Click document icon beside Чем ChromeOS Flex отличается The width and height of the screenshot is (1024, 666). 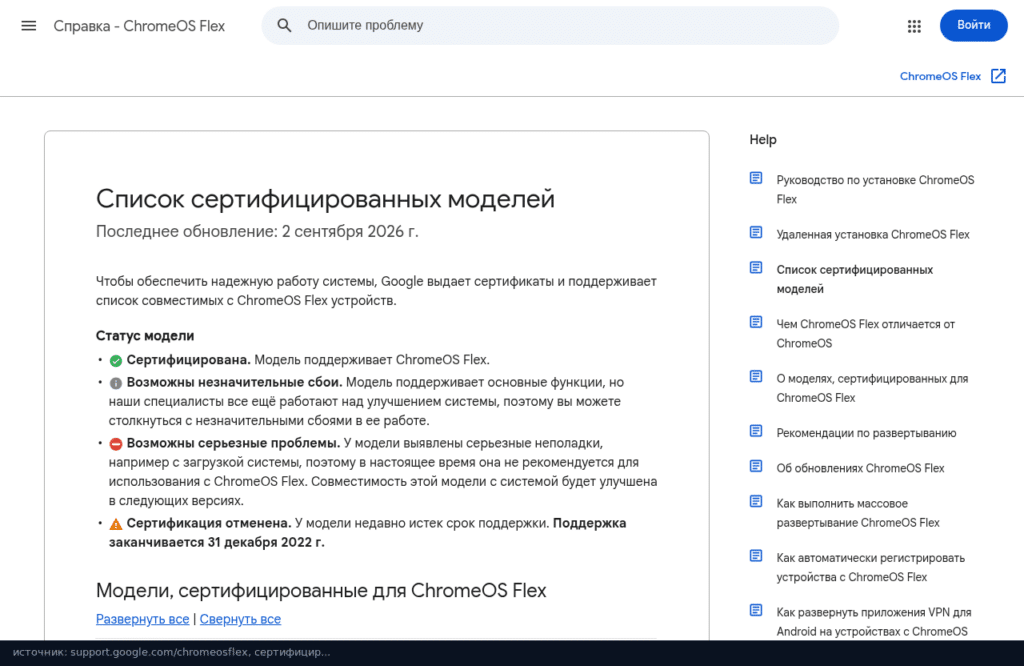point(756,322)
